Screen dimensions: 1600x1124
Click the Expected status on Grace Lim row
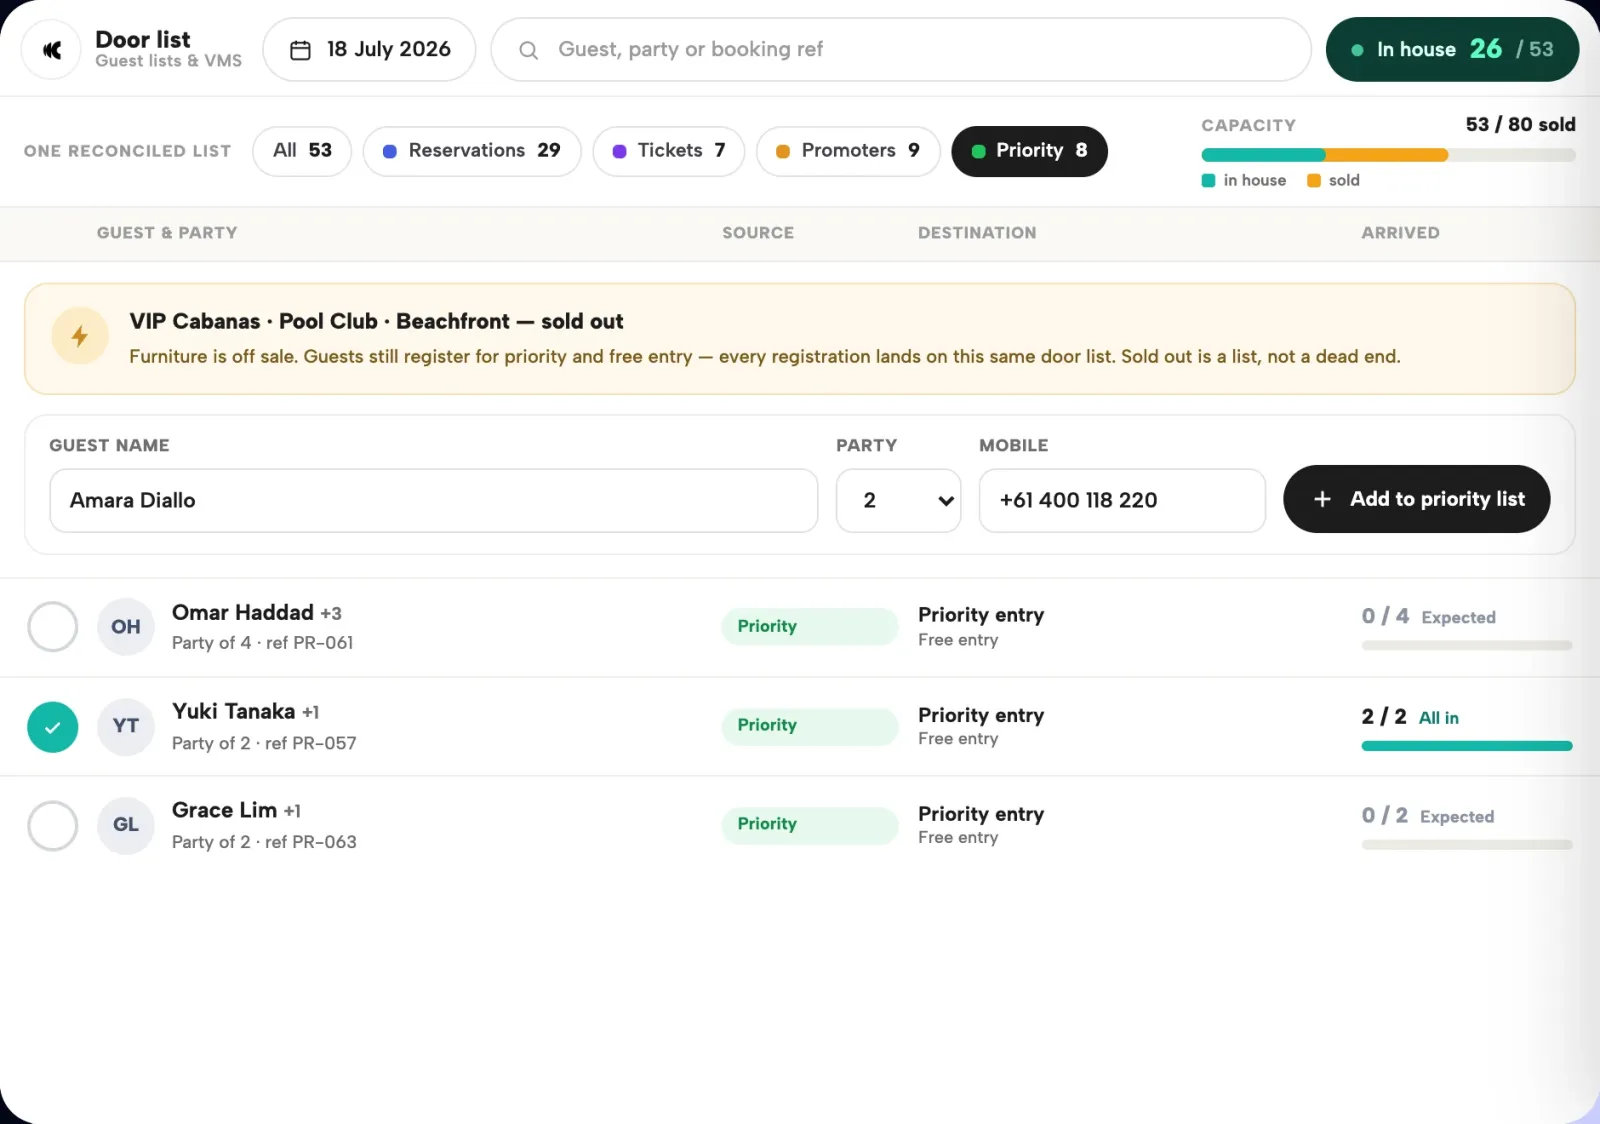[x=1457, y=817]
